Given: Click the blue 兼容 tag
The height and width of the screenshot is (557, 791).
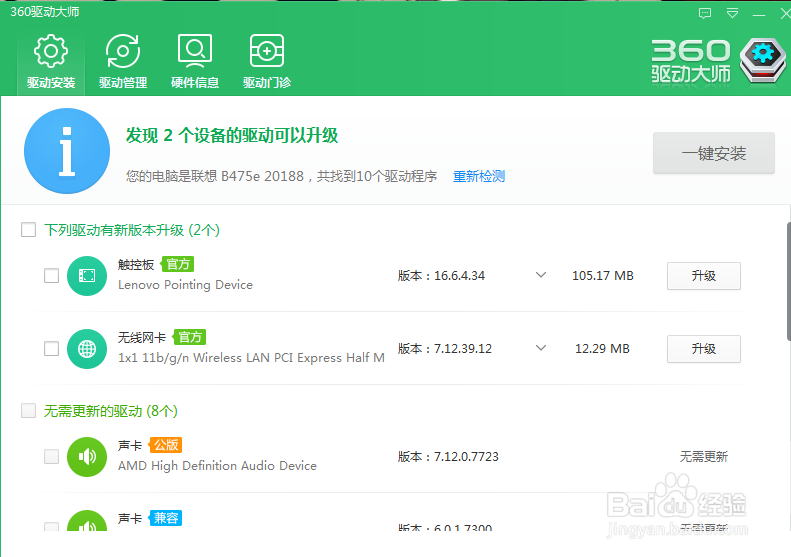Looking at the screenshot, I should [x=165, y=518].
